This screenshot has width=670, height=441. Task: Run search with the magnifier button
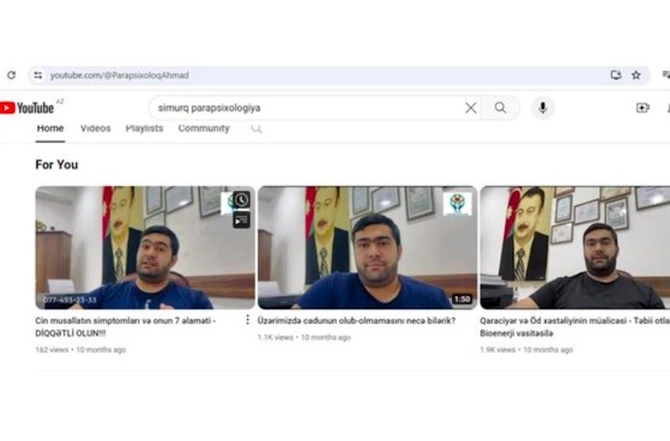coord(500,108)
